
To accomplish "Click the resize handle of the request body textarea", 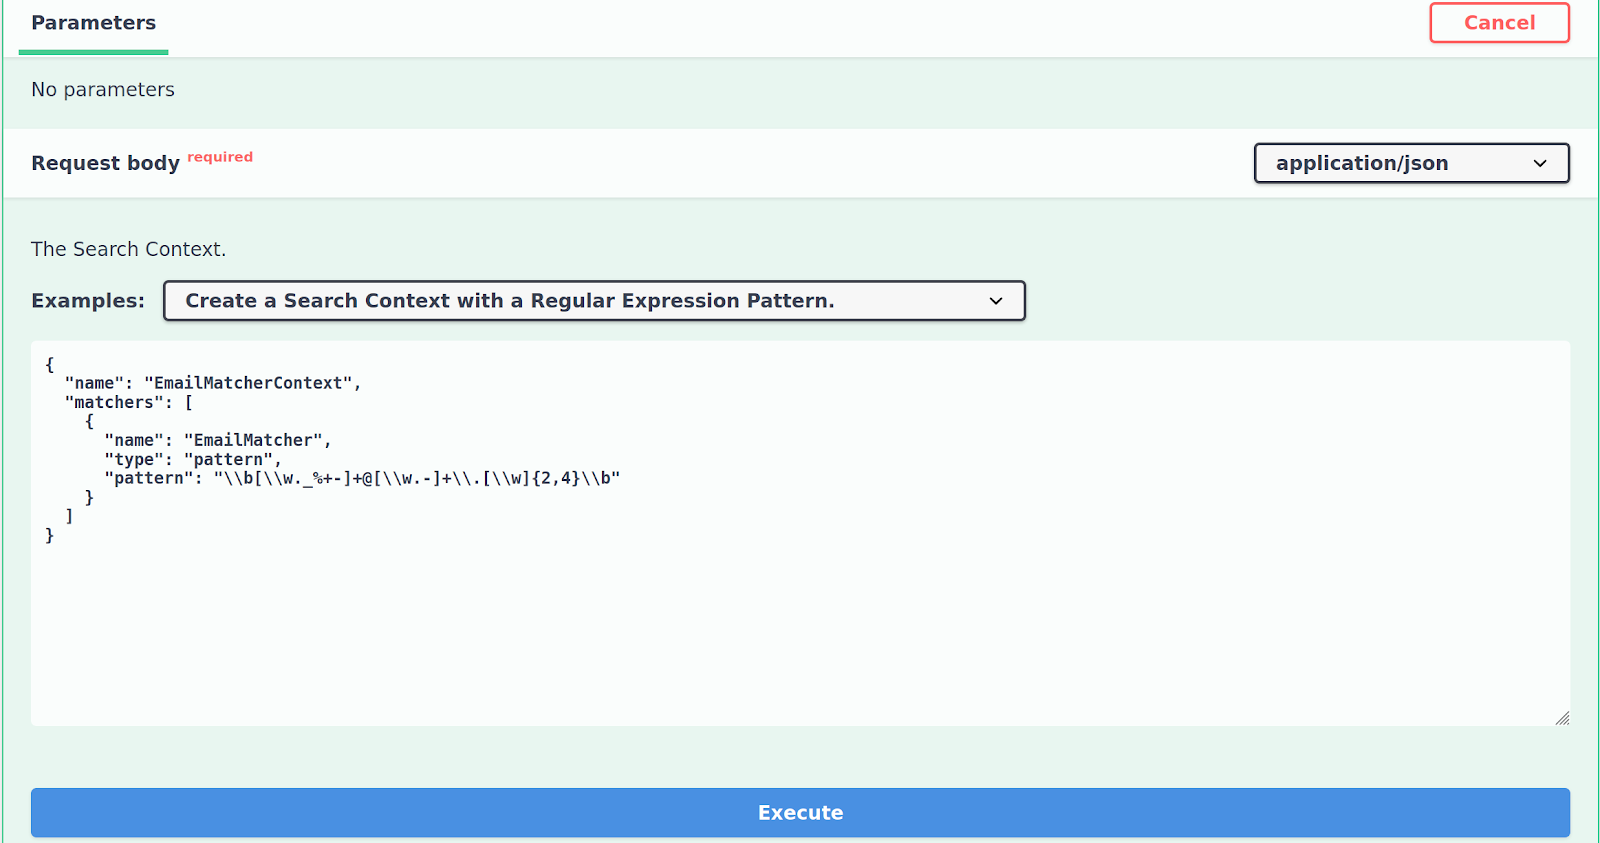I will click(x=1562, y=718).
